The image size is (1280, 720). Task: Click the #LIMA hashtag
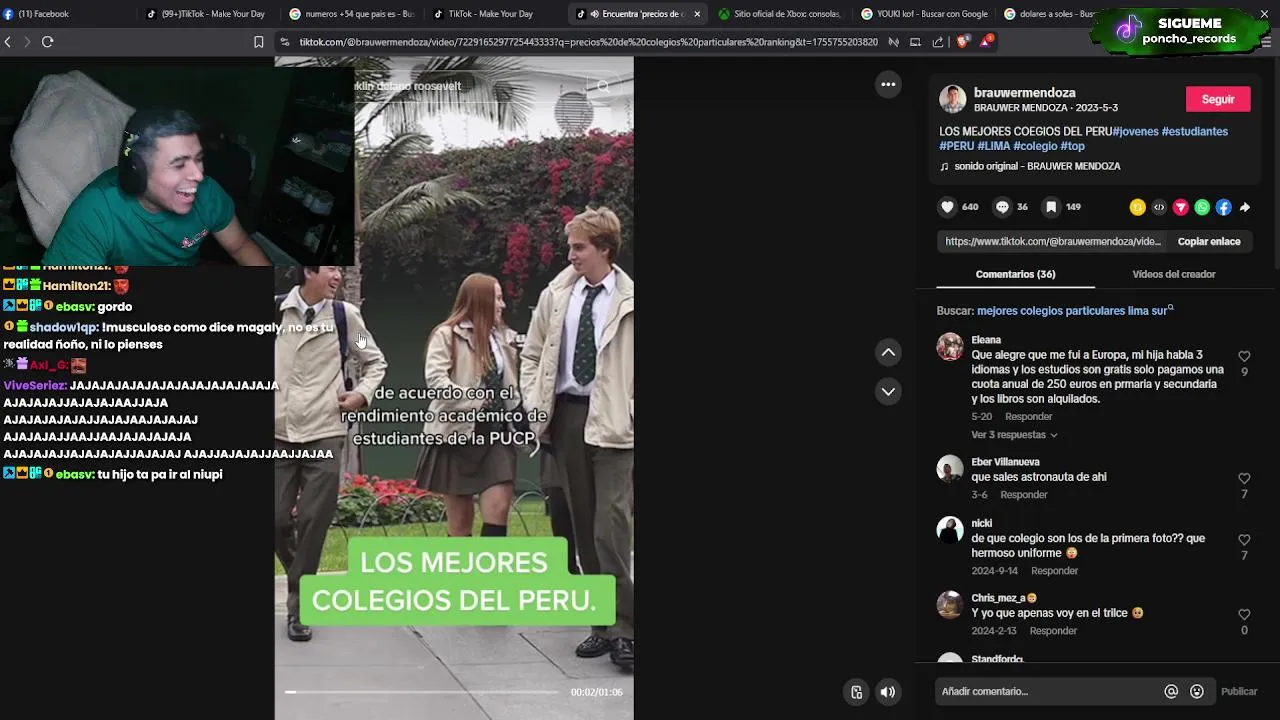[x=993, y=146]
